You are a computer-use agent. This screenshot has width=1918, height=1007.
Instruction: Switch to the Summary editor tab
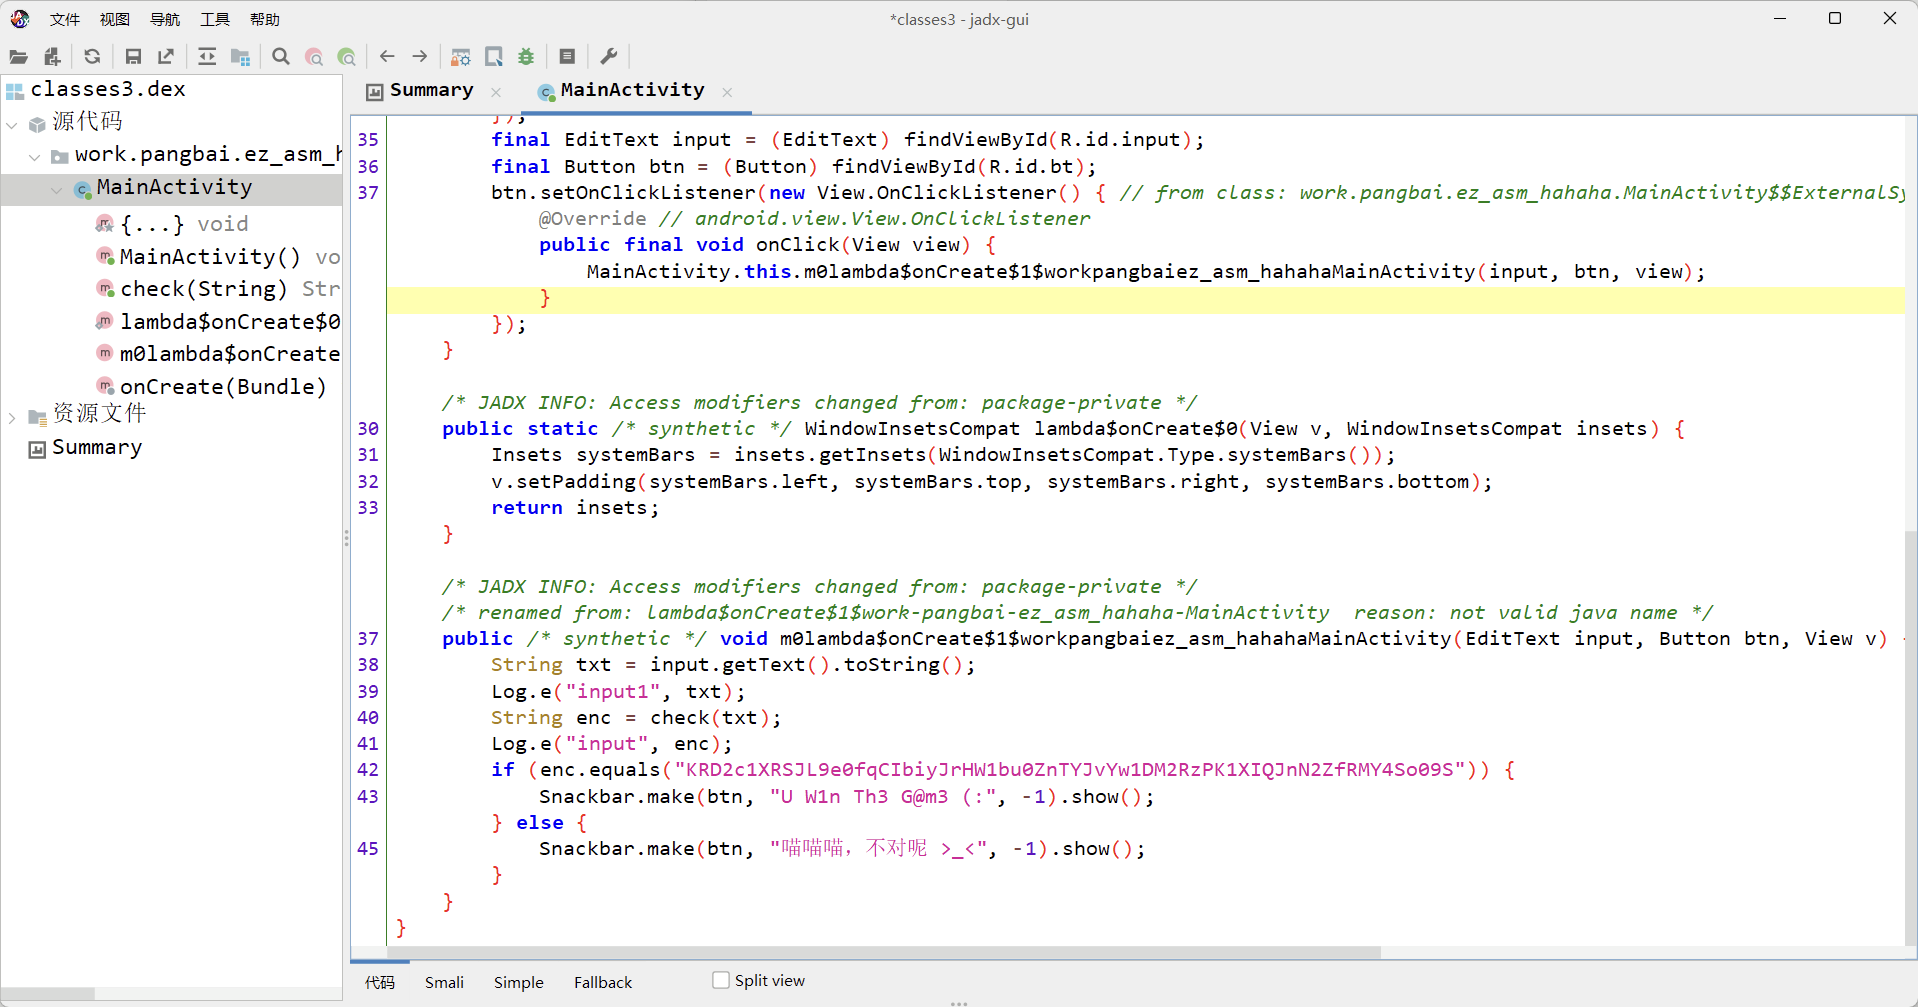431,91
